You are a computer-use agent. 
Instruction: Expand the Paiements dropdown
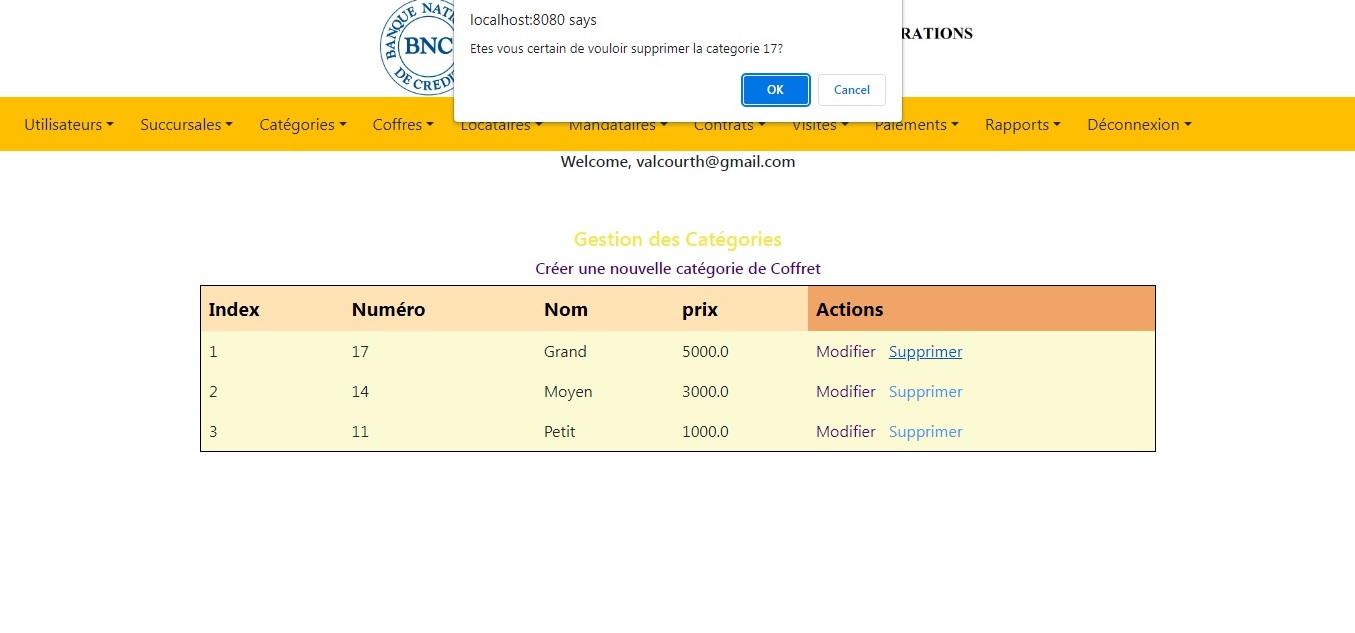pyautogui.click(x=916, y=126)
